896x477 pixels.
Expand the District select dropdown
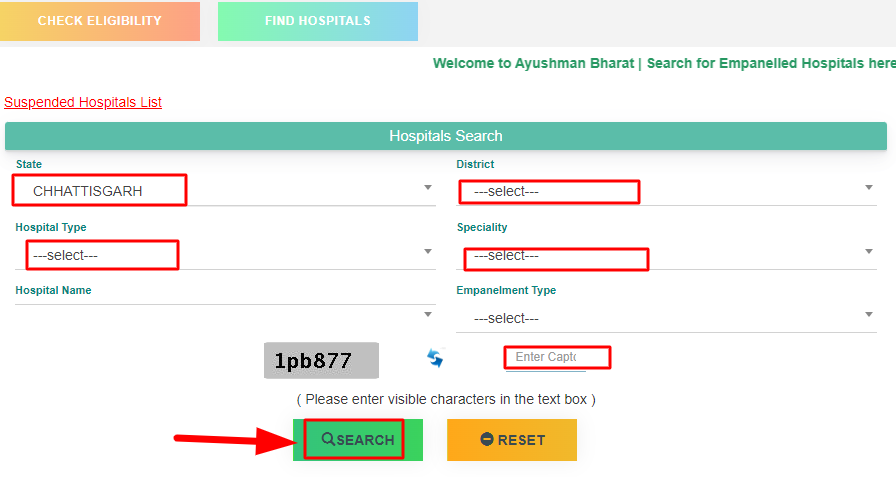tap(666, 191)
